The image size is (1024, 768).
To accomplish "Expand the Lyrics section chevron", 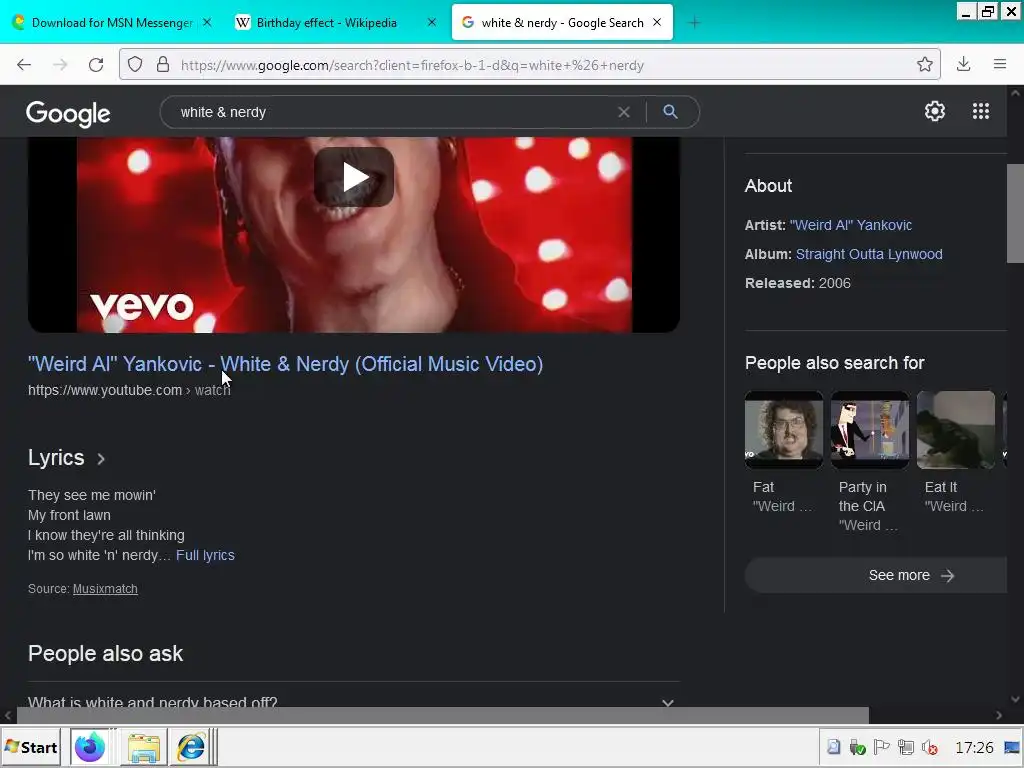I will tap(101, 459).
